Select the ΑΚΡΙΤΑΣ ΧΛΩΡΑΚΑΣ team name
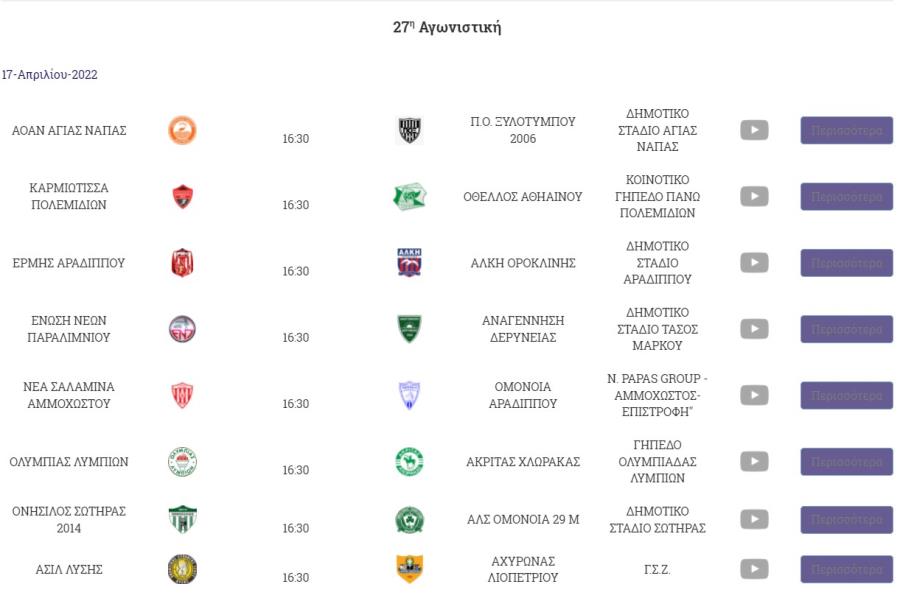The width and height of the screenshot is (900, 598). tap(523, 462)
